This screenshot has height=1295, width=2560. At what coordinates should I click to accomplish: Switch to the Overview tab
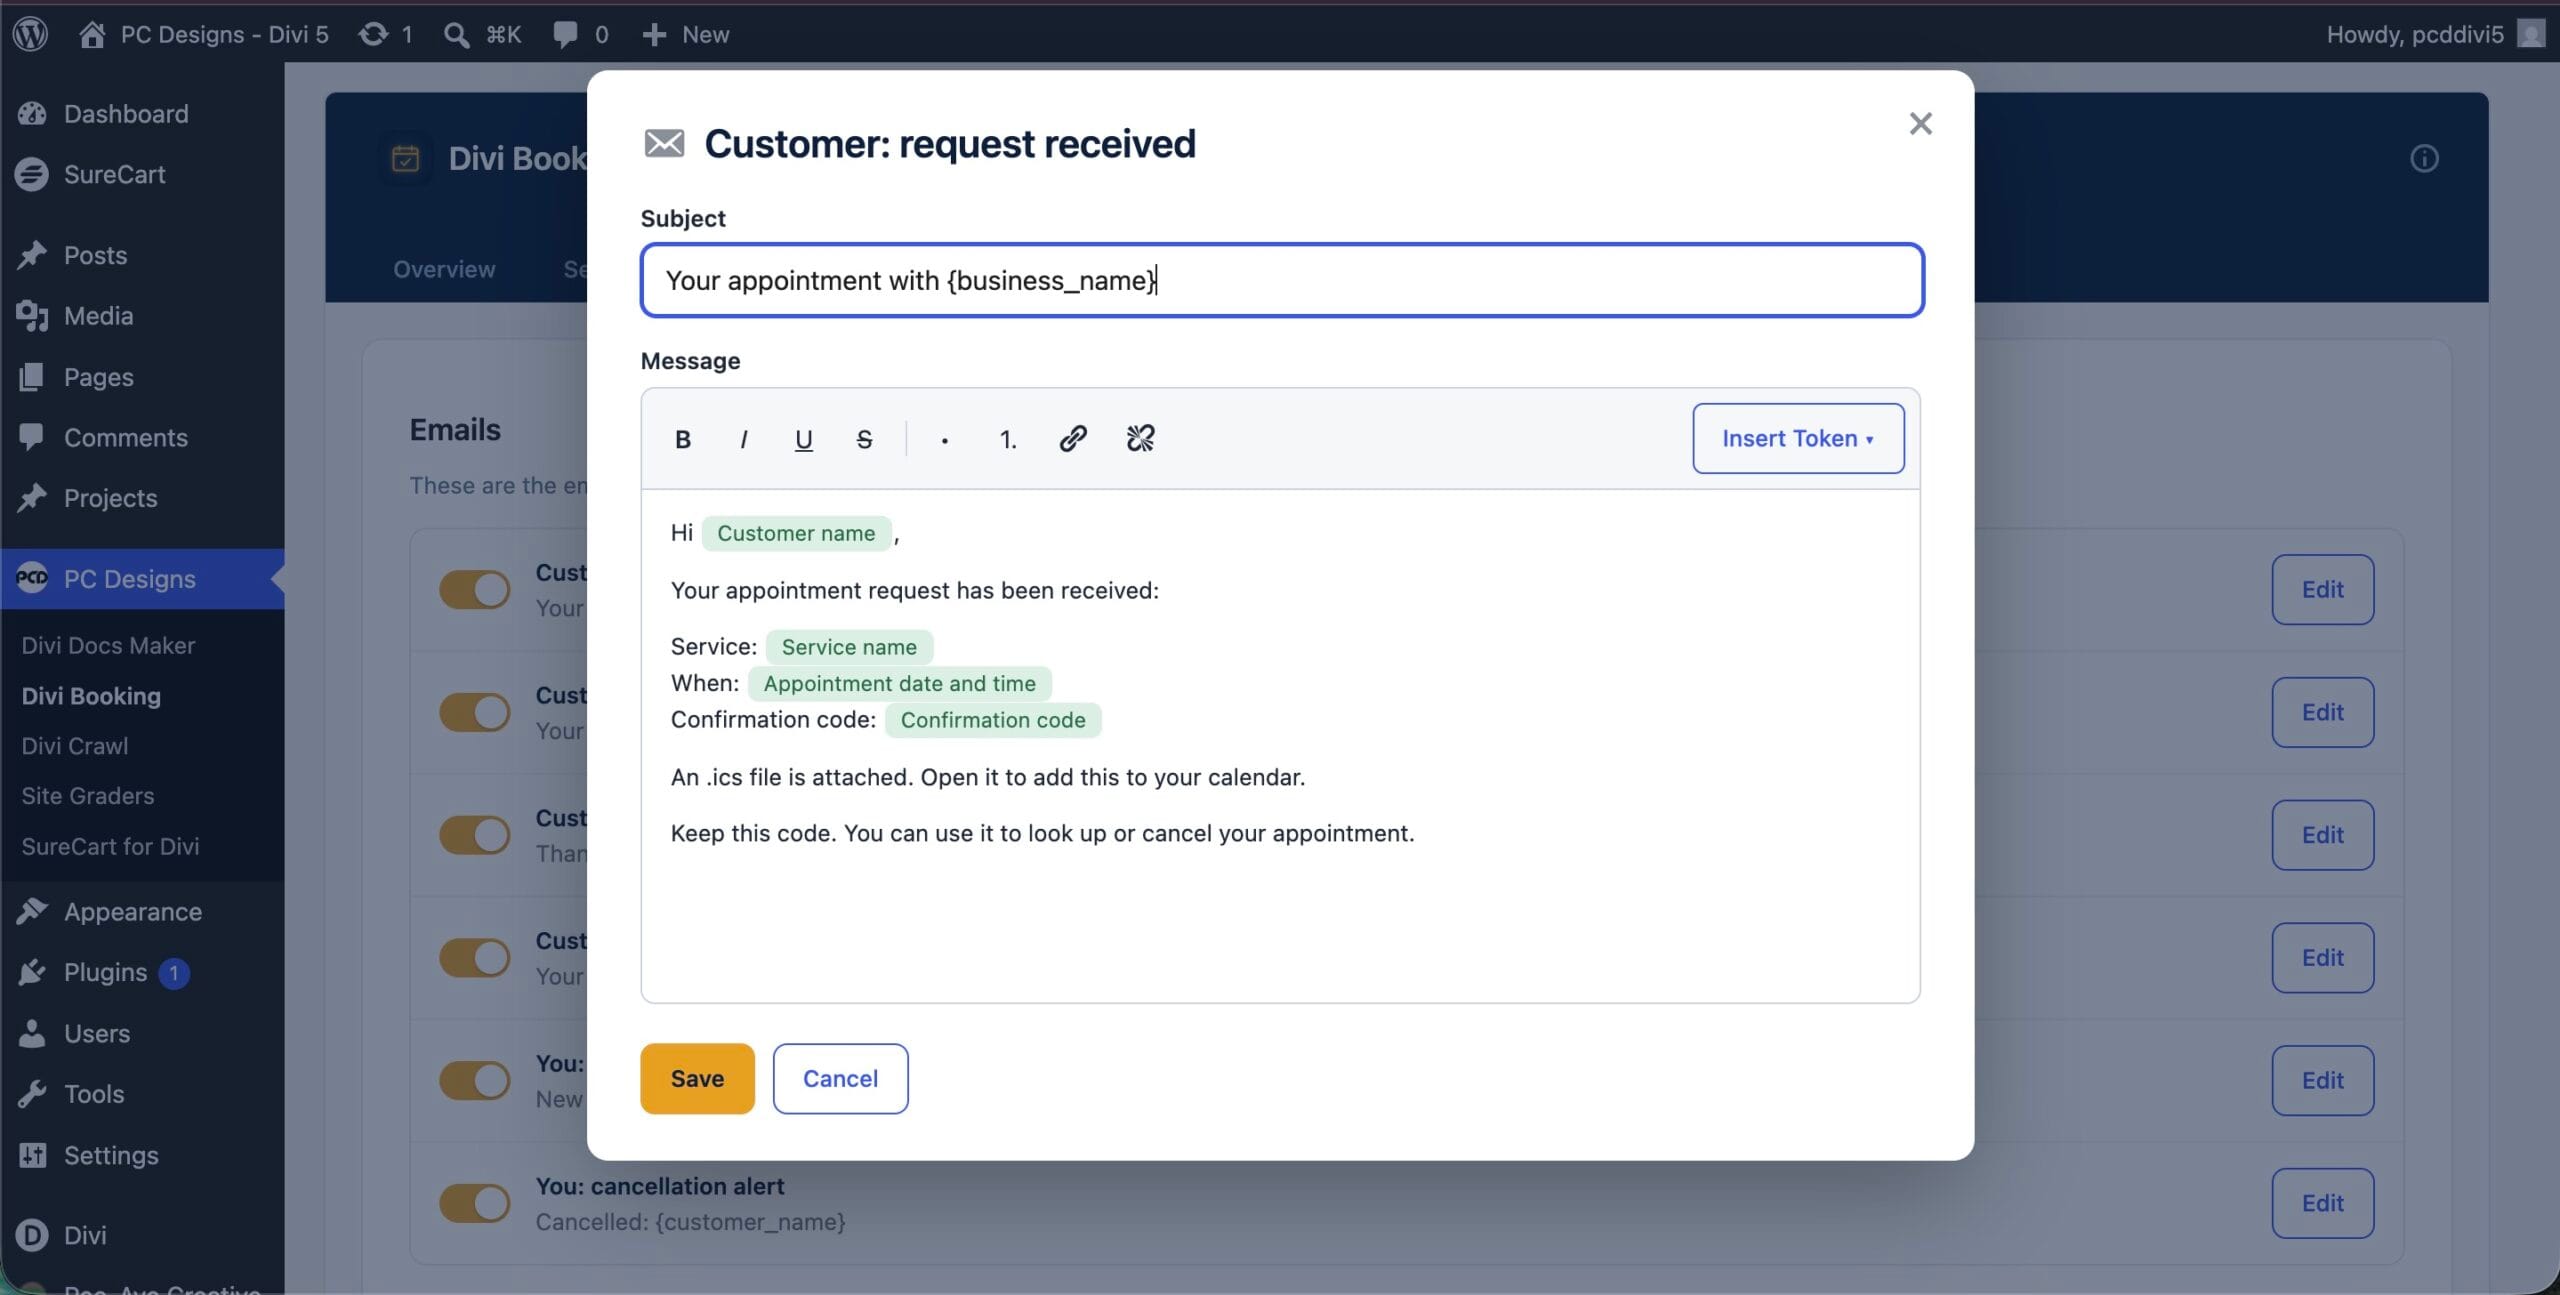pos(444,269)
